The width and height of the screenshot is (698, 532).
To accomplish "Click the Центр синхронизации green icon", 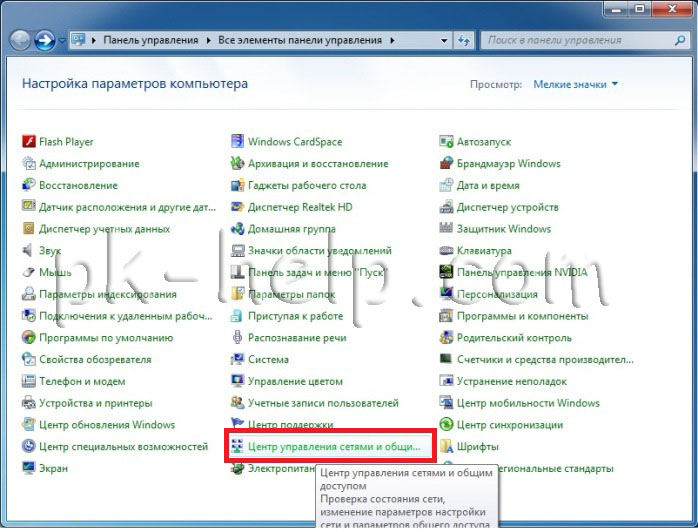I will 446,425.
